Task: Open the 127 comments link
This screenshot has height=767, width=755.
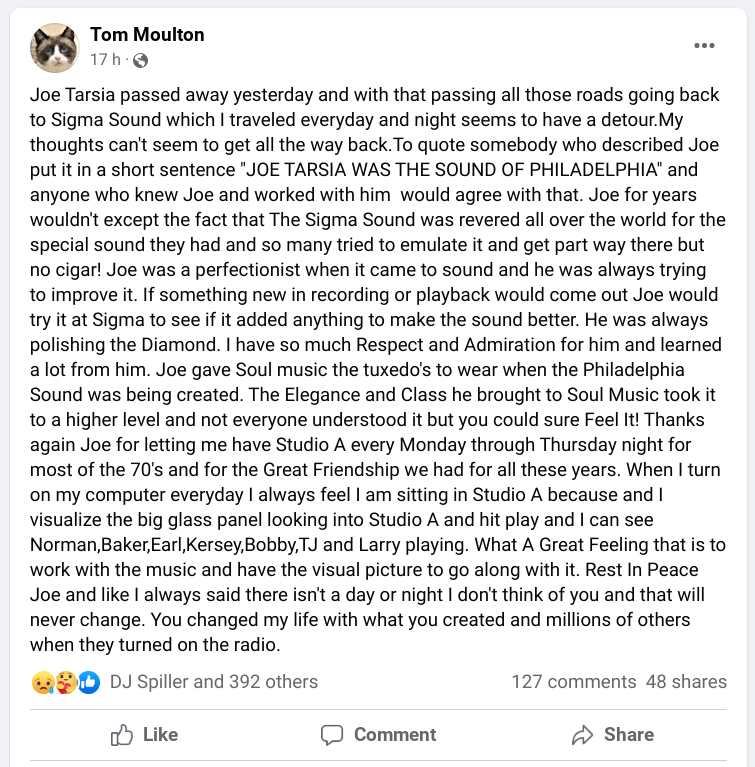Action: (x=573, y=682)
